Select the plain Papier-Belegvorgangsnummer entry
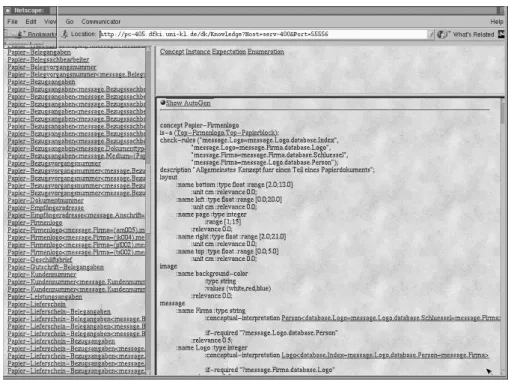Viewport: 511px width, 384px height. (52, 67)
